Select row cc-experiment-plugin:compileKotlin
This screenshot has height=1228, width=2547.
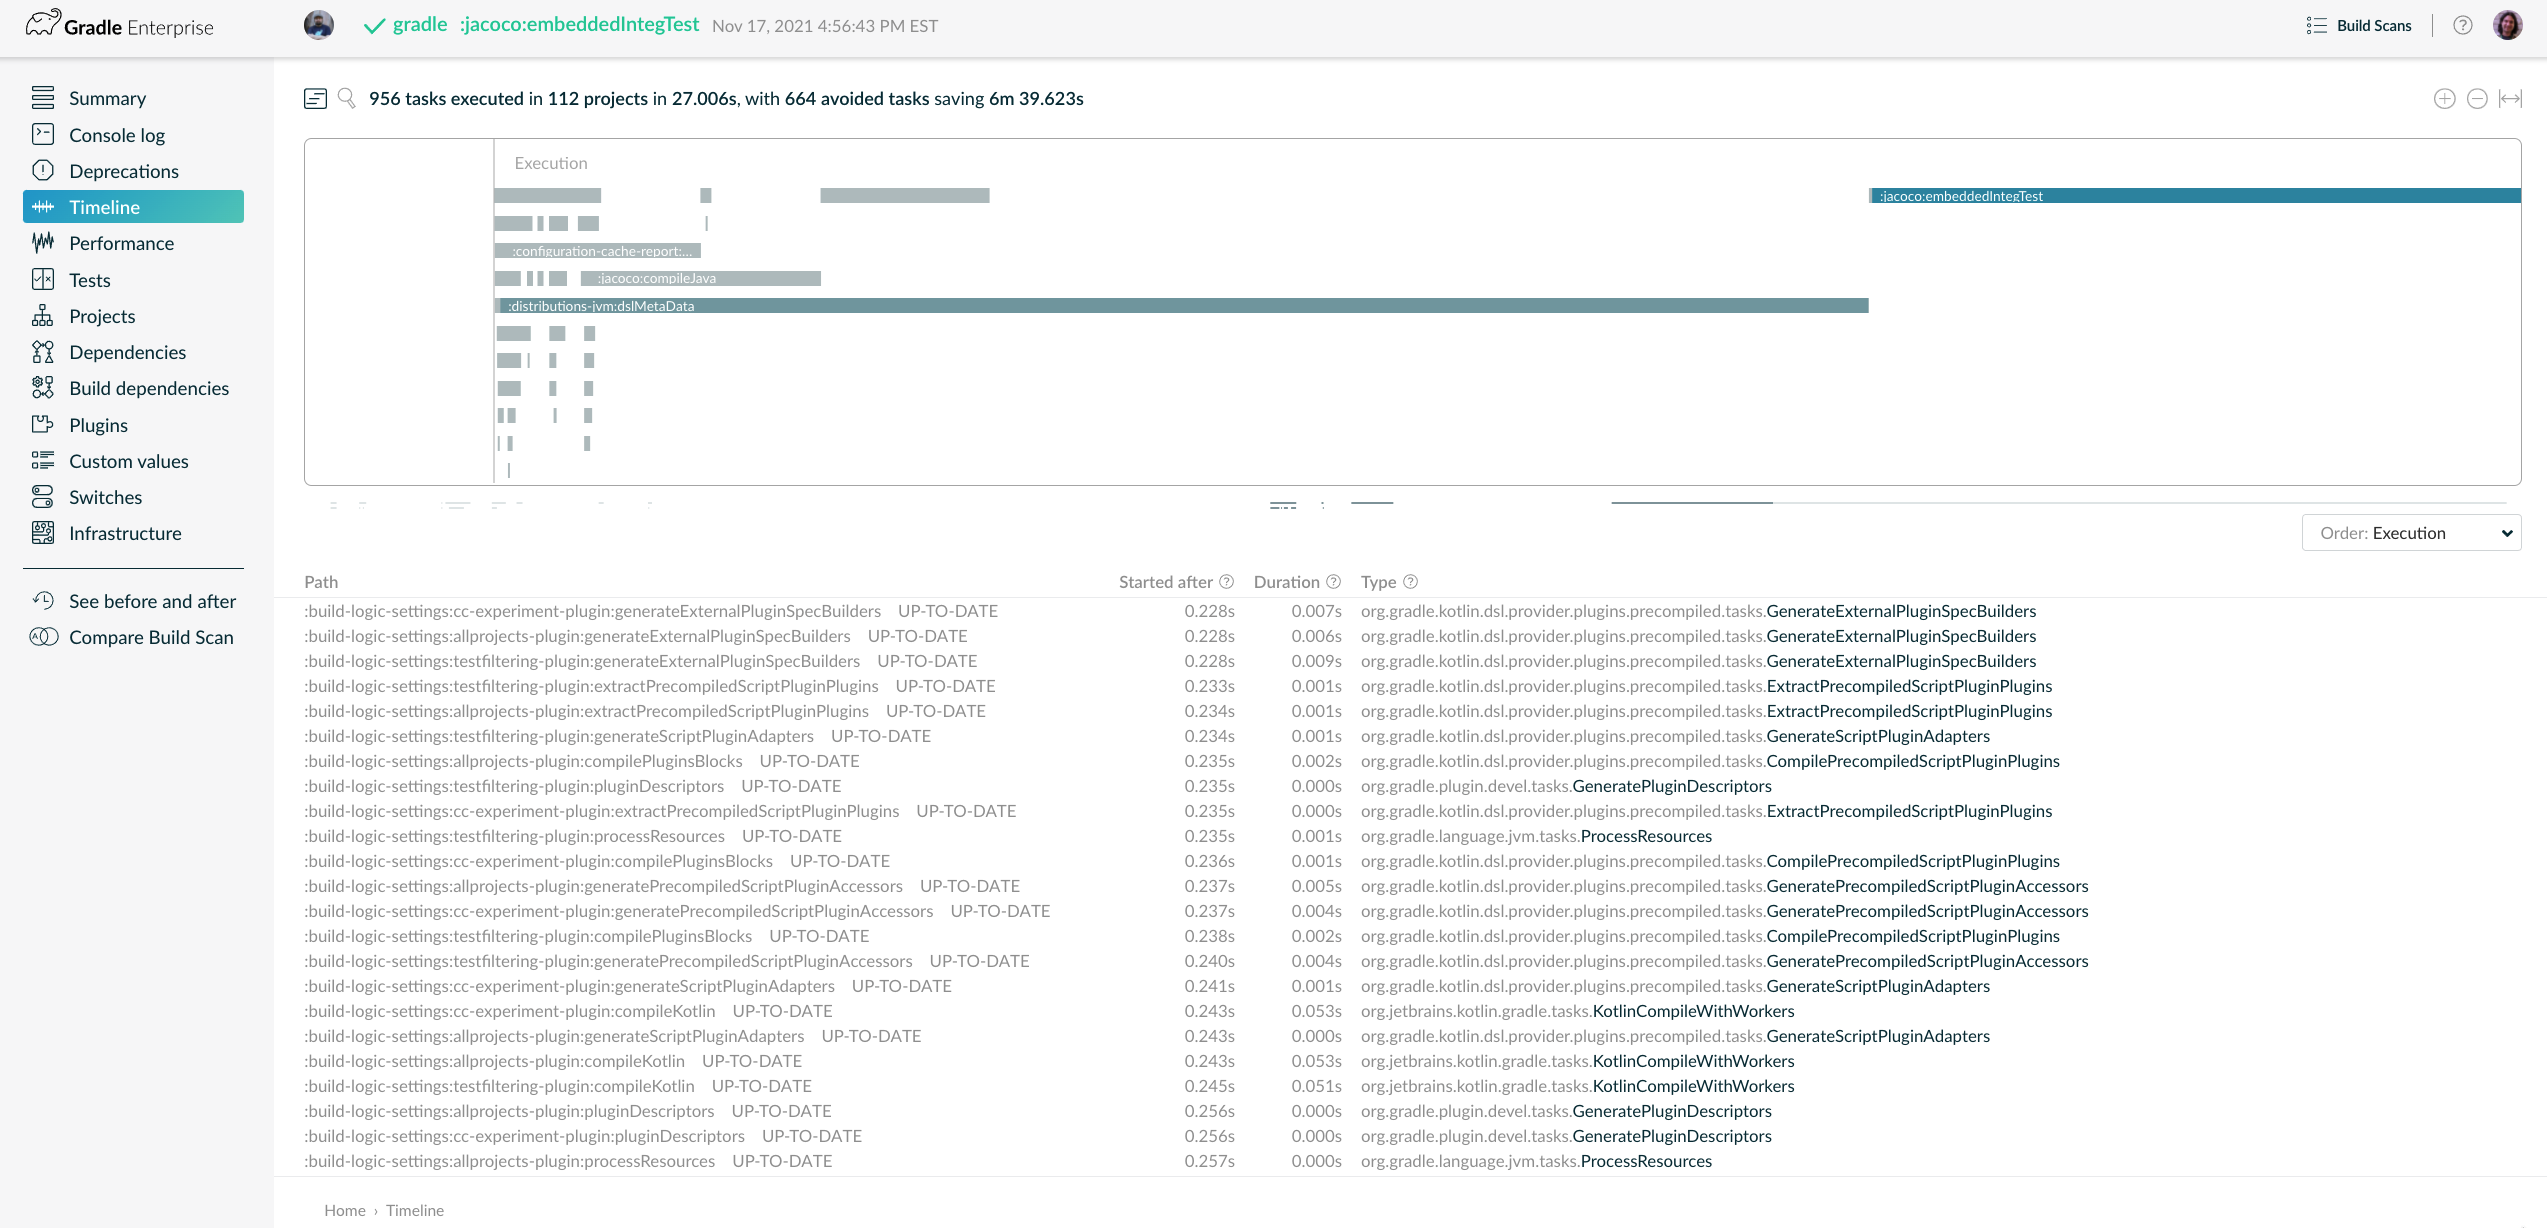pos(1410,1011)
